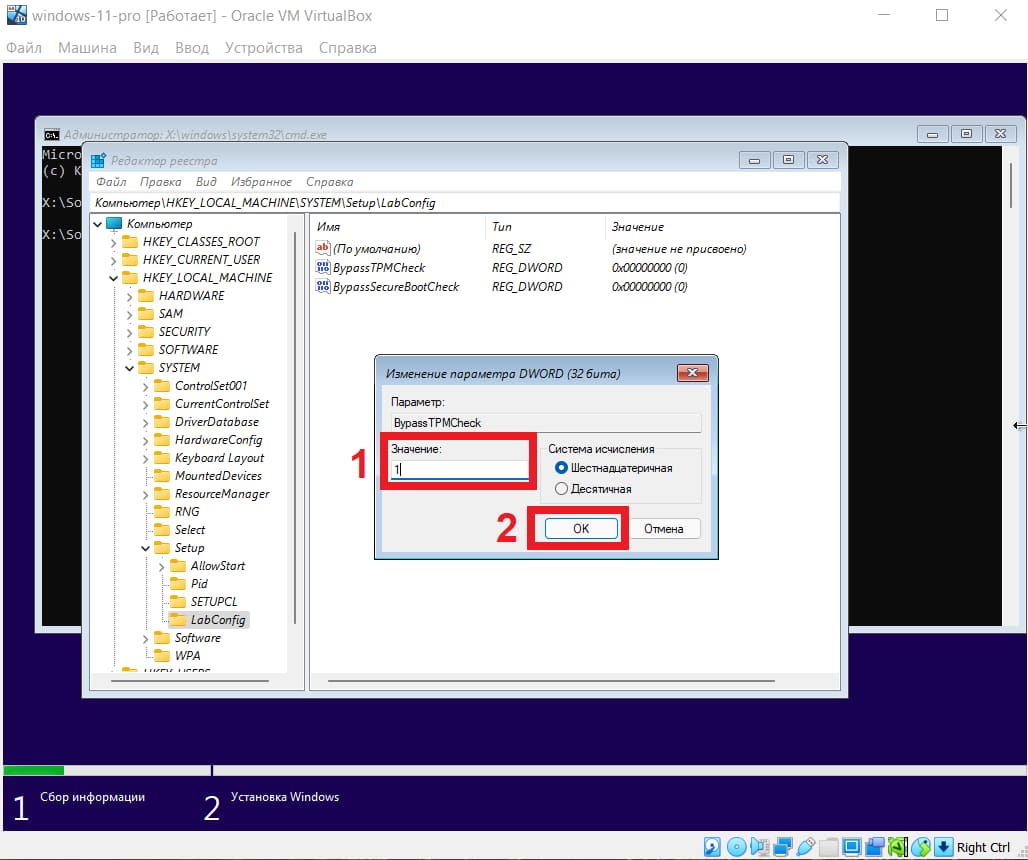Click the VirtualBox window title icon
Screen dimensions: 1028x860
tap(16, 15)
